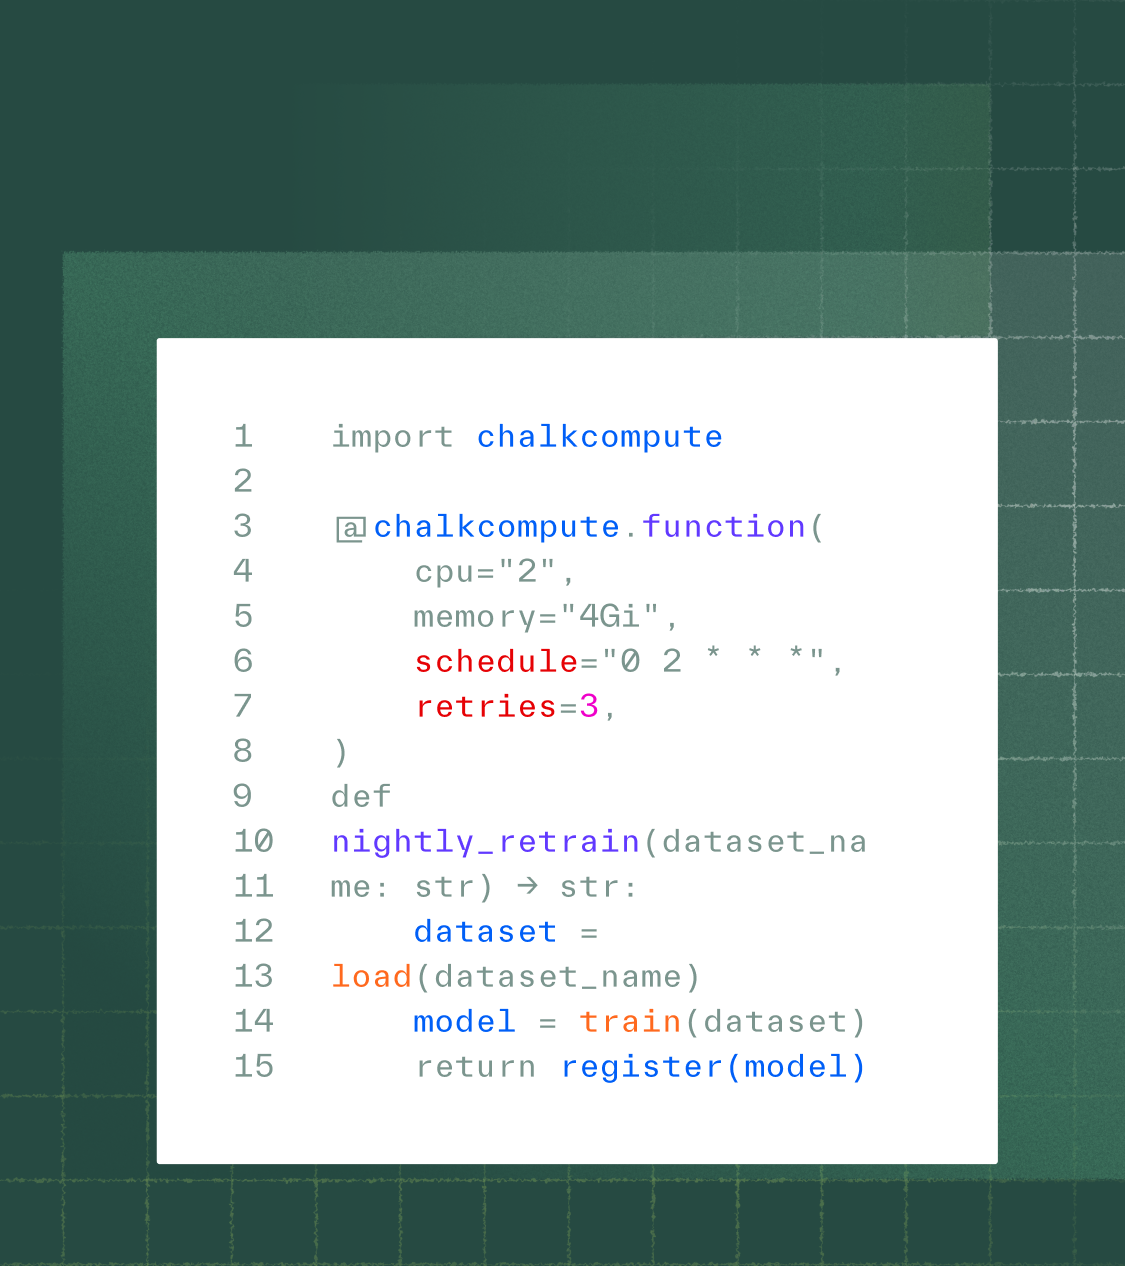Click the purple "function" keyword
The width and height of the screenshot is (1125, 1266).
tap(723, 527)
